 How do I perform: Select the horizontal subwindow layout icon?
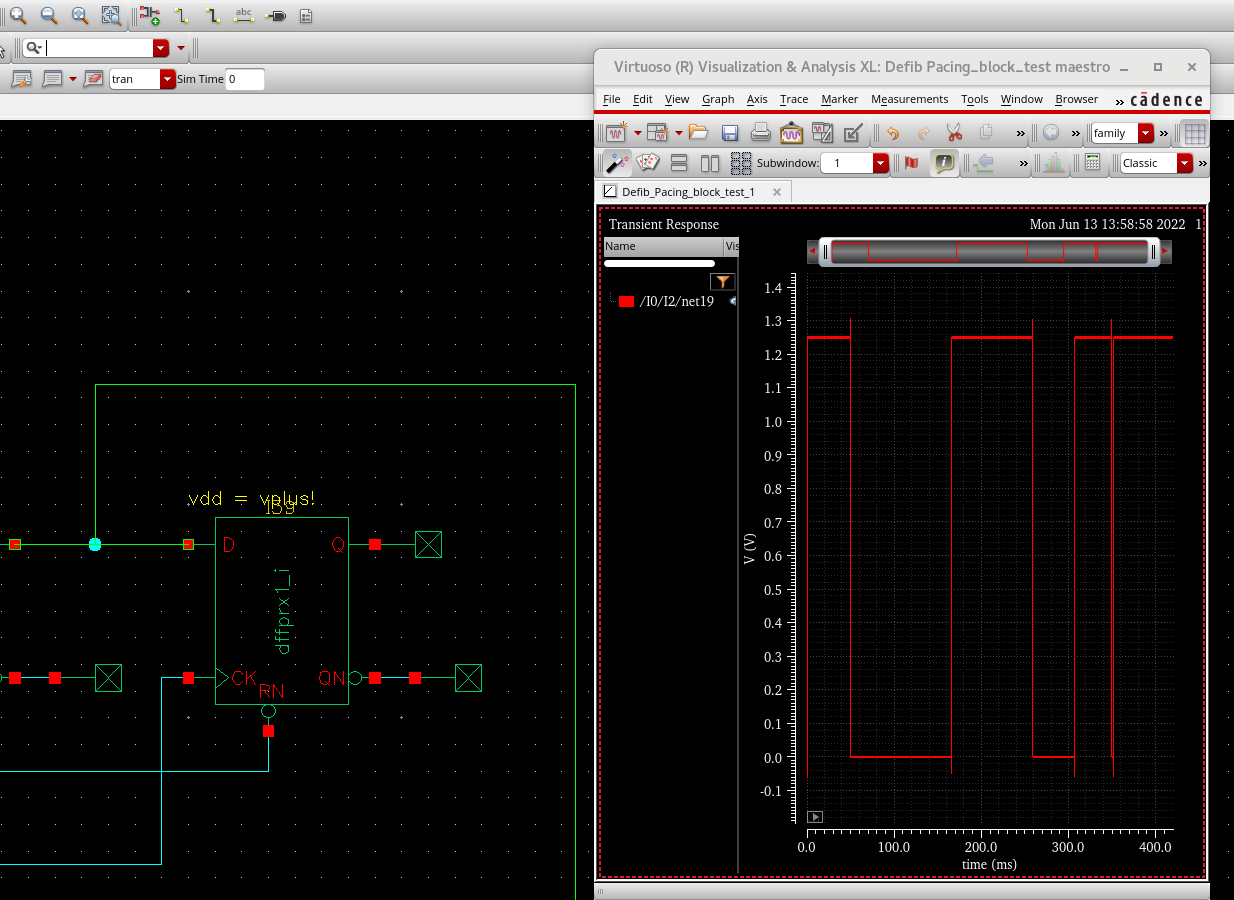(x=679, y=163)
